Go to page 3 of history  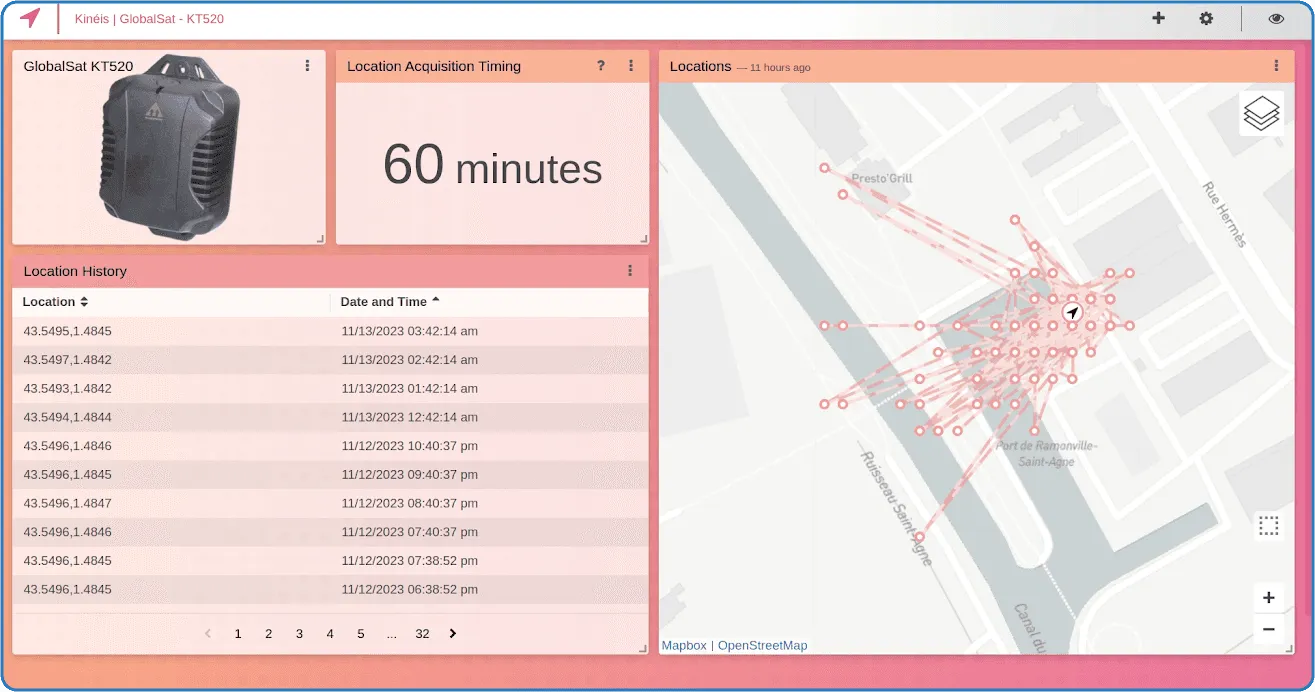click(299, 634)
